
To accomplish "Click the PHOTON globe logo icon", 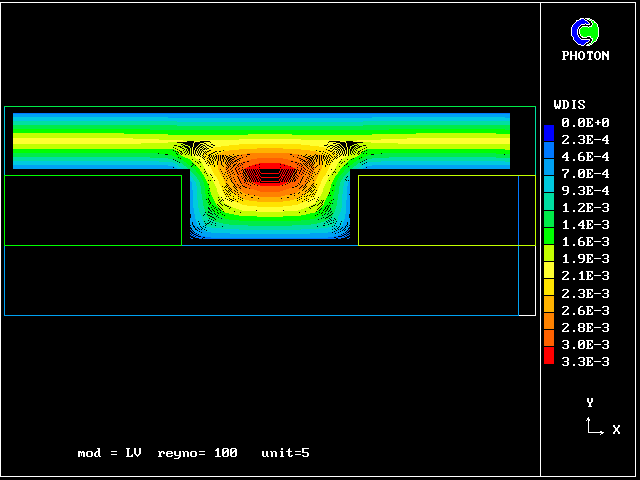I will (x=585, y=32).
